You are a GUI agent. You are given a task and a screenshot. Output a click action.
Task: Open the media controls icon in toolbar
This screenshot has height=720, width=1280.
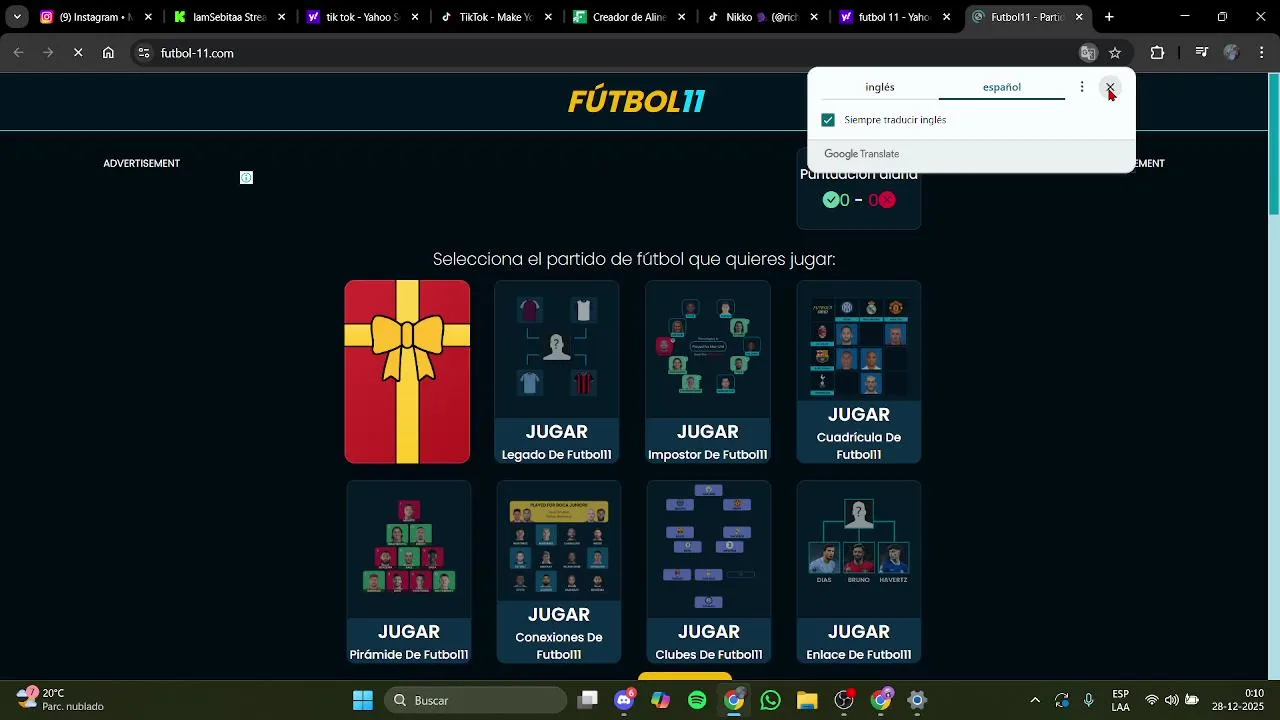click(1202, 53)
